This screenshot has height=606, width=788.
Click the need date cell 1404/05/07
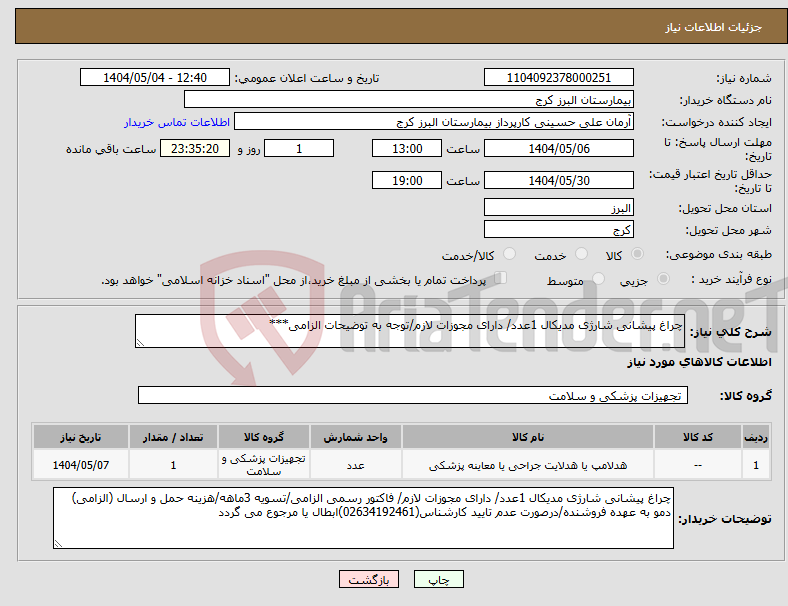(80, 465)
